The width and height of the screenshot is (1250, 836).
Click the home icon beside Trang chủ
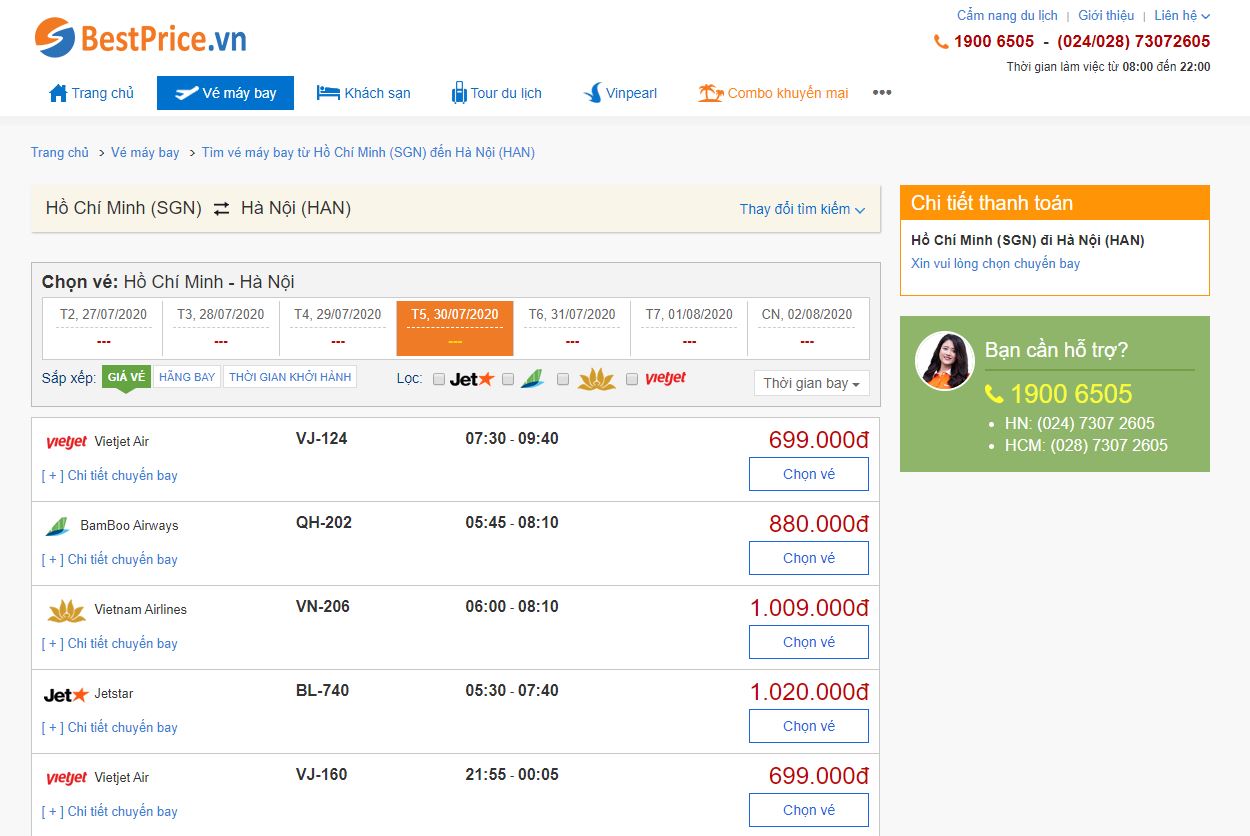[x=58, y=93]
